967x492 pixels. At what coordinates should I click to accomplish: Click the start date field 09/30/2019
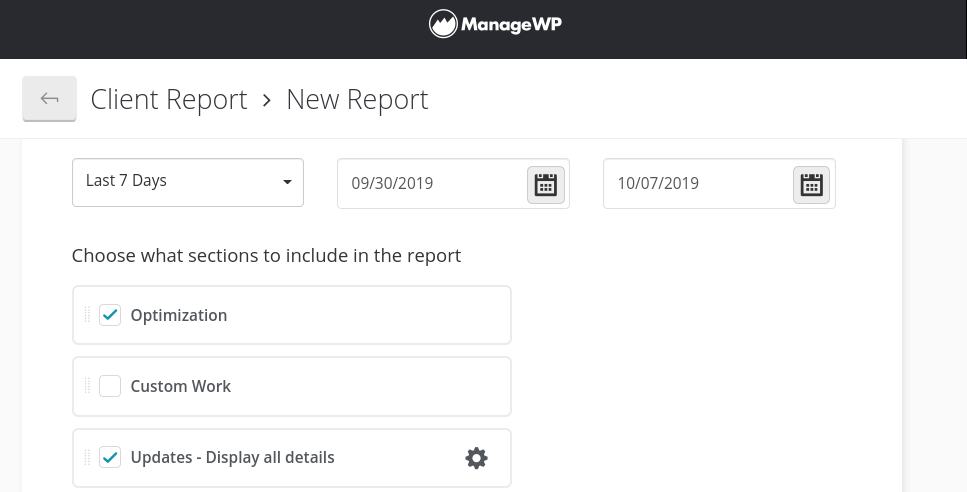pyautogui.click(x=430, y=184)
